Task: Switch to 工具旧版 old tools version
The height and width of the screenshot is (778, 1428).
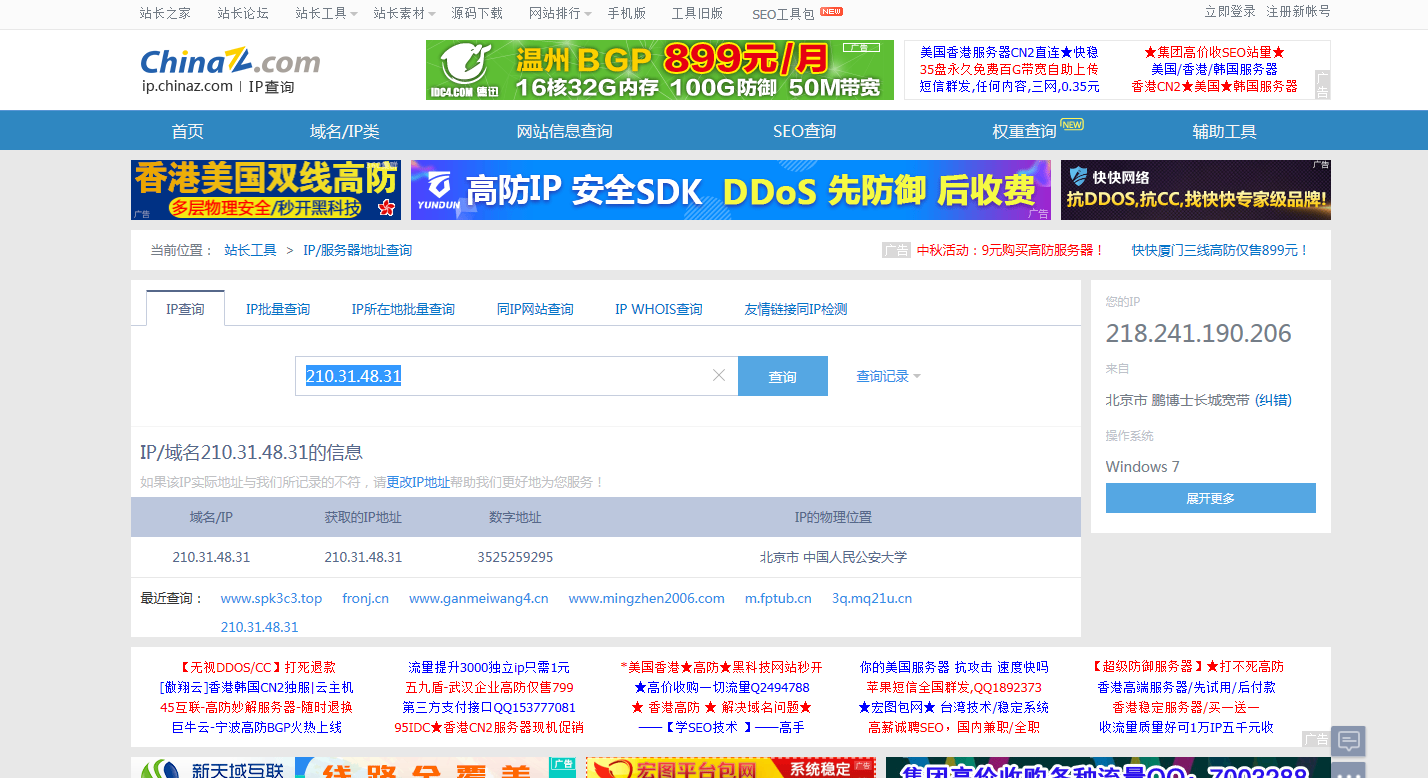Action: click(x=697, y=13)
